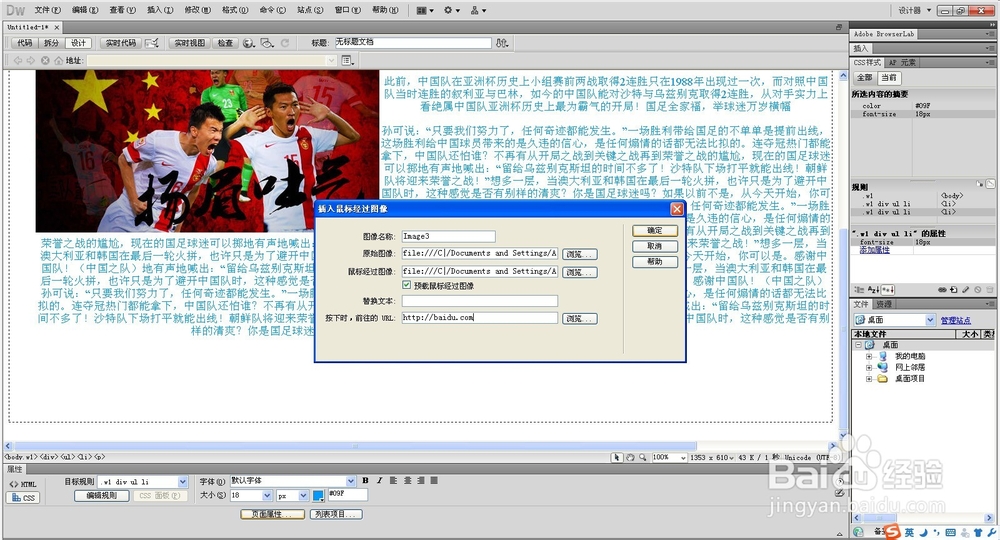Show list view (Az) in CSS panel

click(x=874, y=289)
